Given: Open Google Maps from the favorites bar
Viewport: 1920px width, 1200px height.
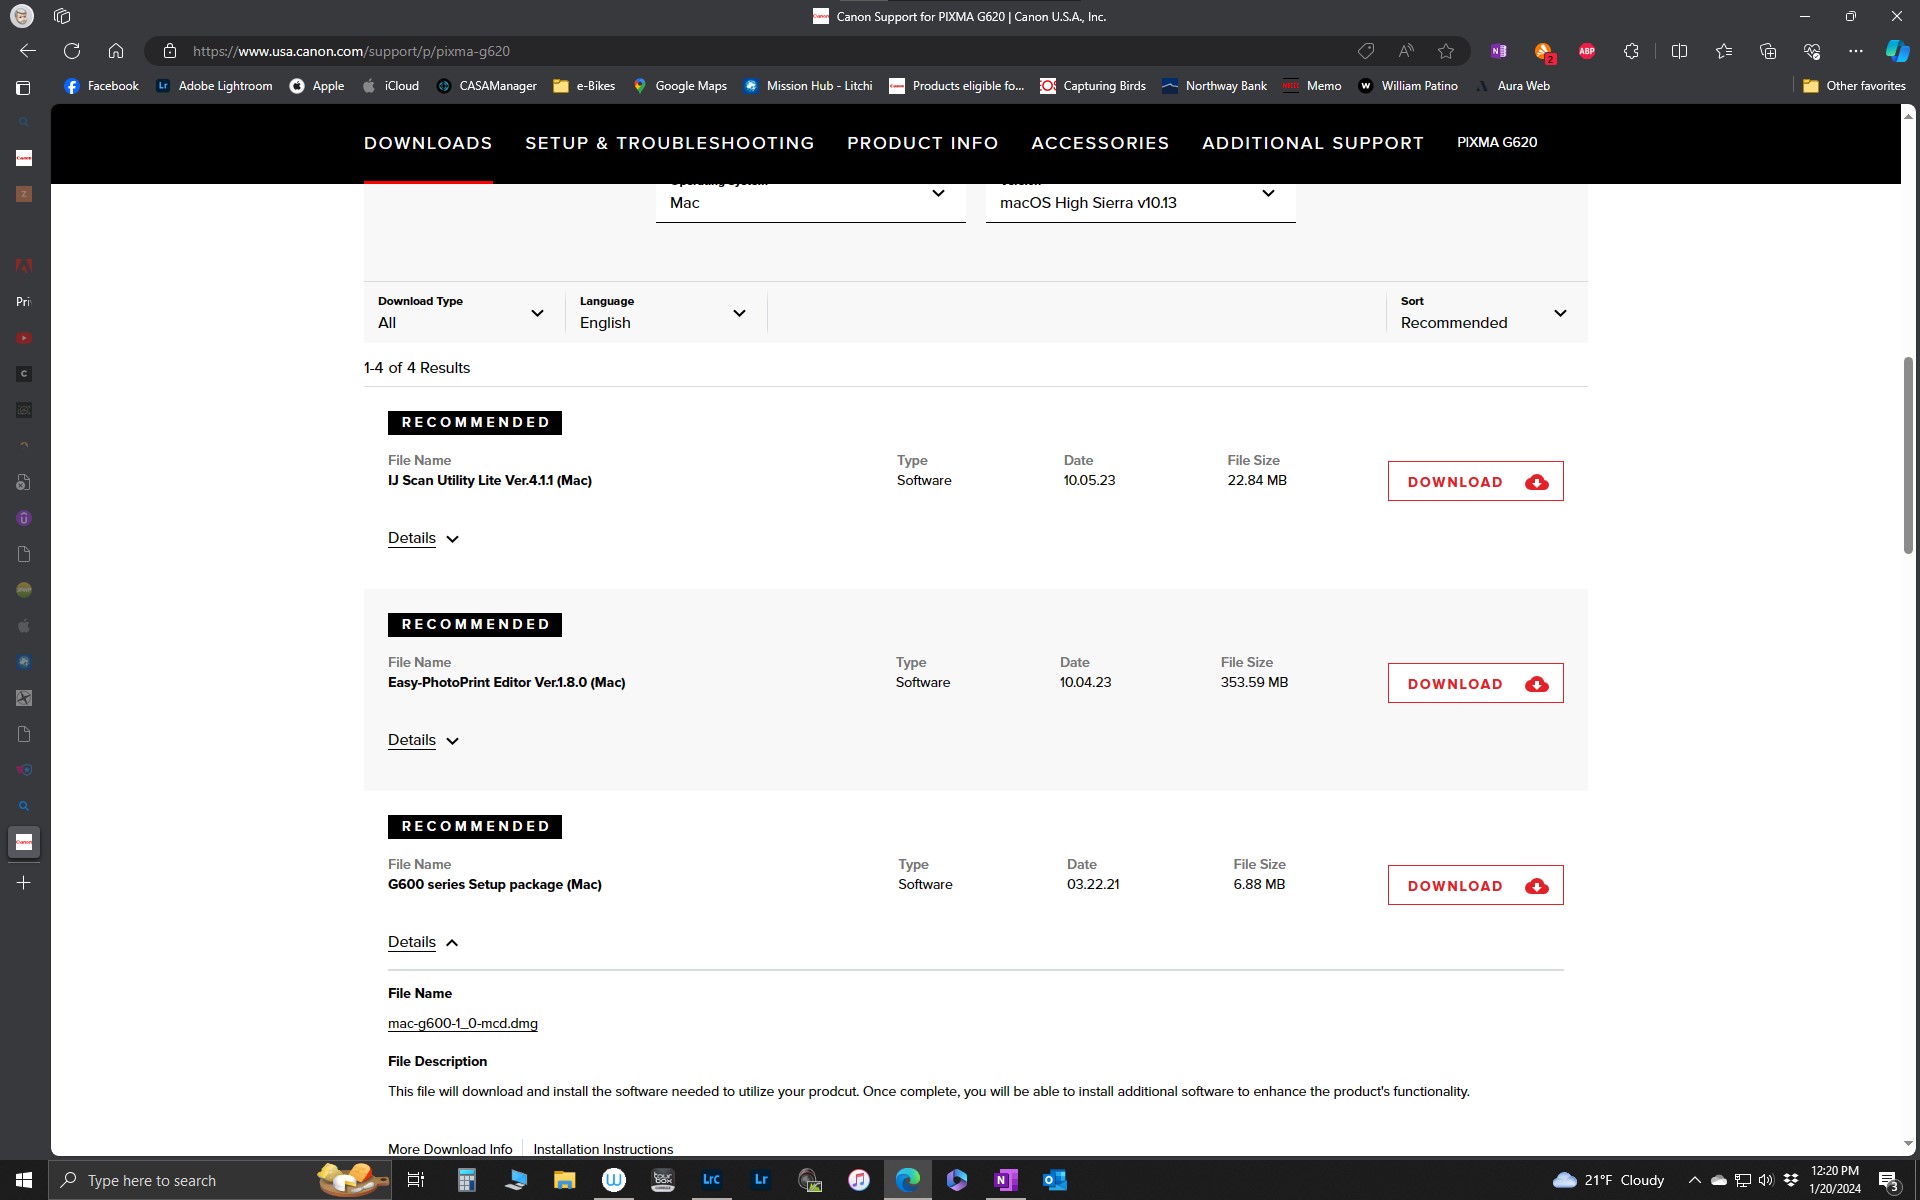Looking at the screenshot, I should (x=680, y=86).
